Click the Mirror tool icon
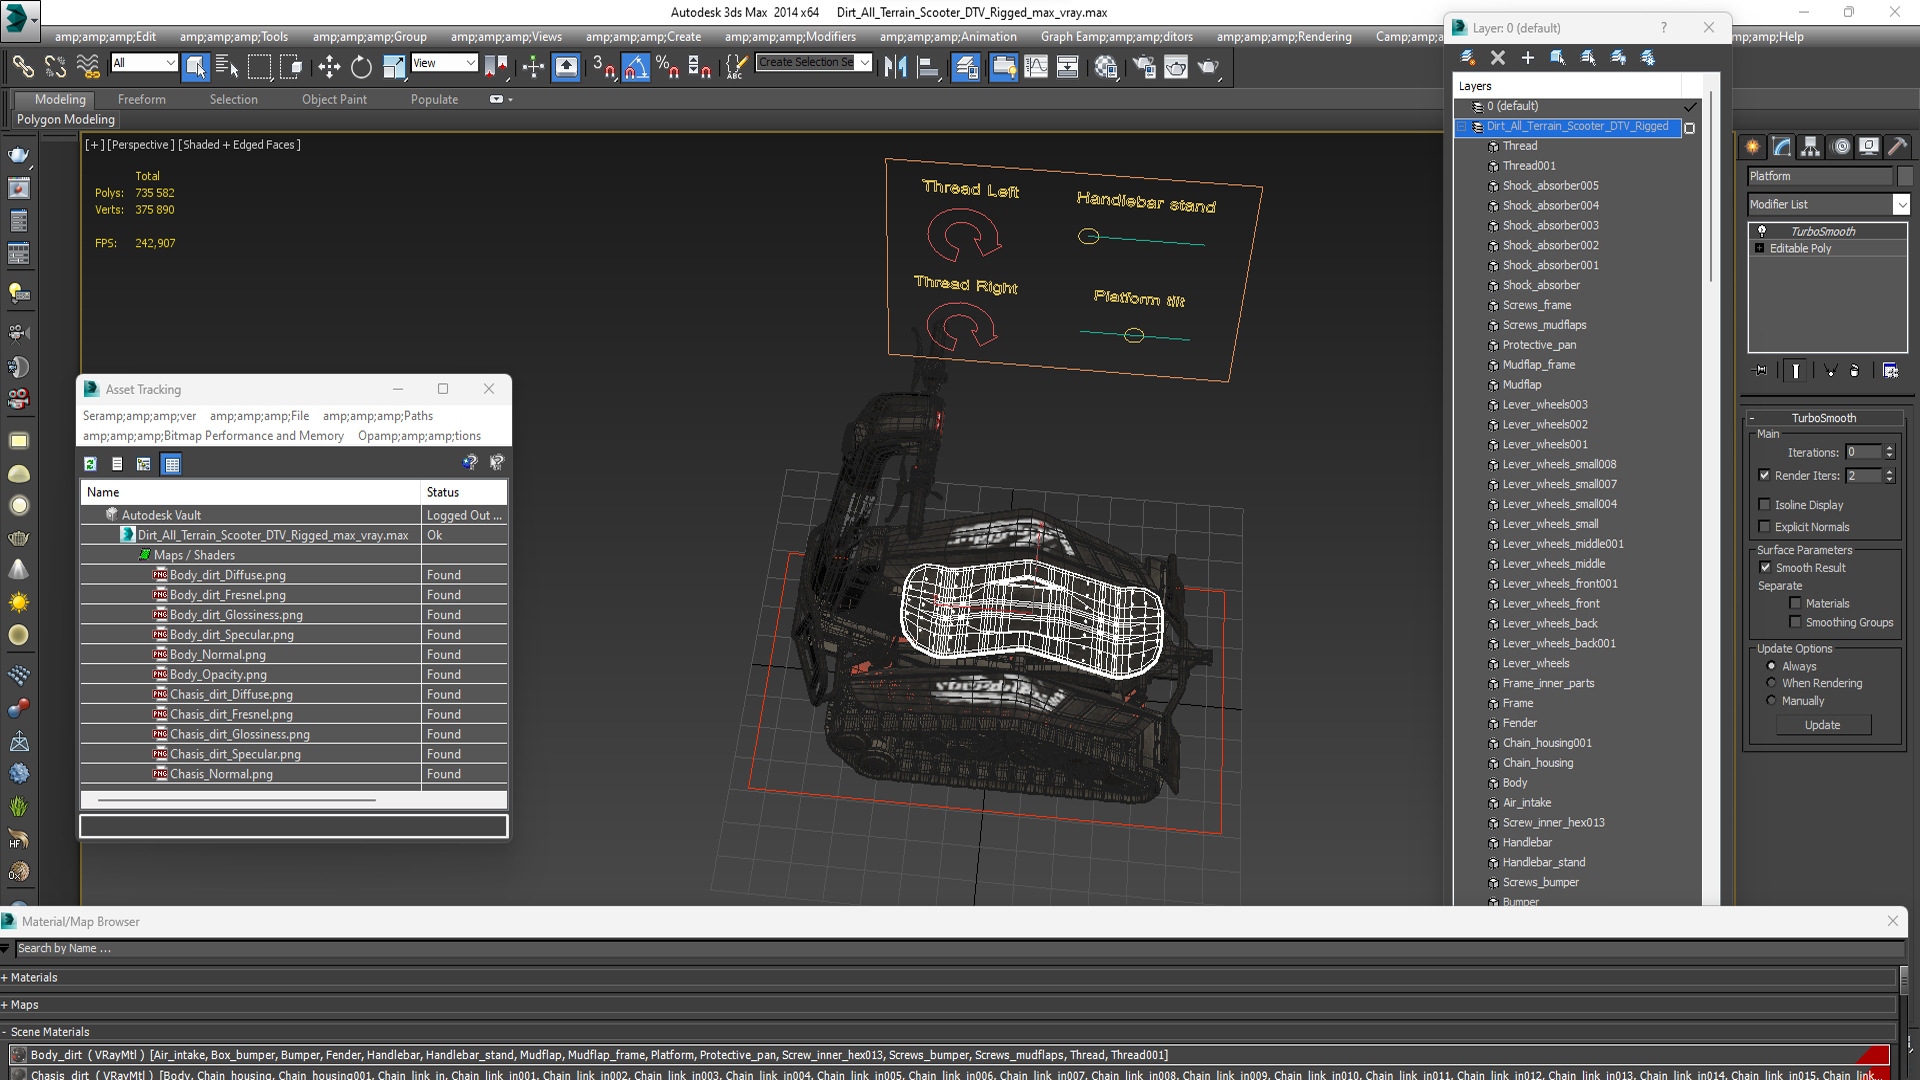 [895, 67]
